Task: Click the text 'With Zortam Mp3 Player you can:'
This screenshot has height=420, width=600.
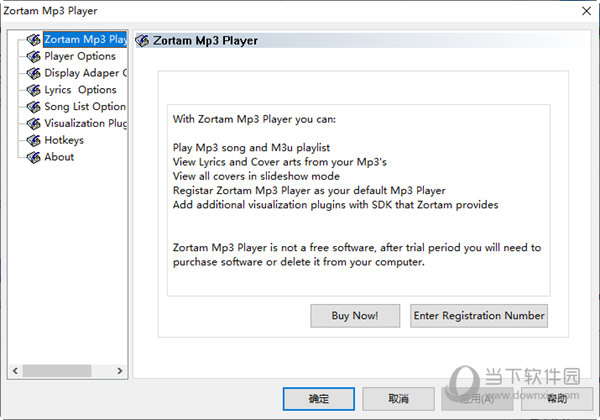Action: (x=254, y=119)
